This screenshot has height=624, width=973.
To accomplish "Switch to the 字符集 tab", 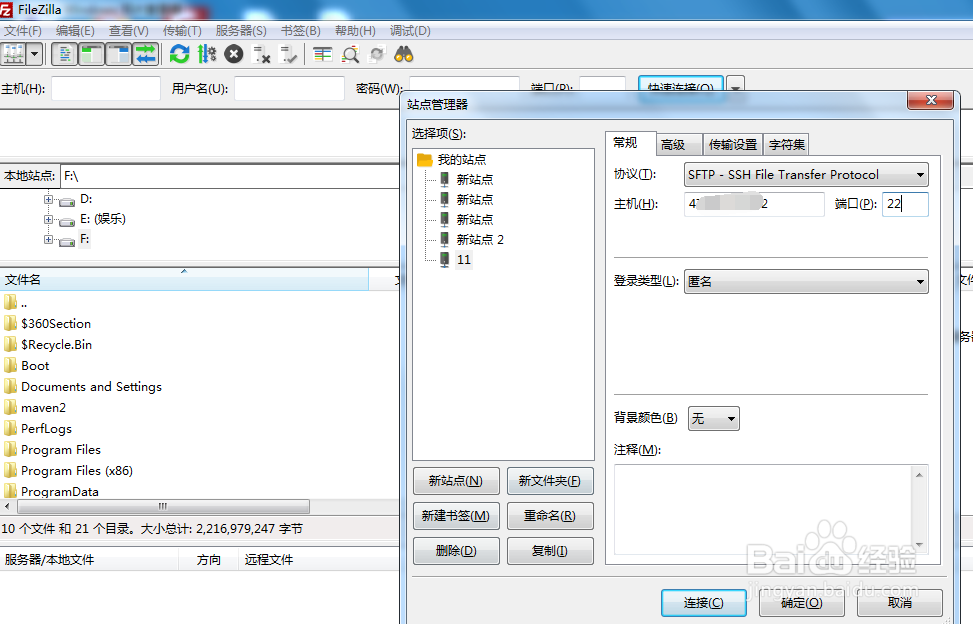I will click(x=787, y=145).
